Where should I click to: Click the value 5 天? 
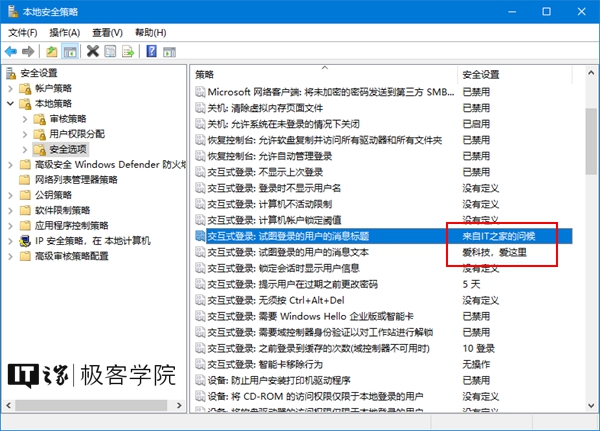[x=471, y=284]
